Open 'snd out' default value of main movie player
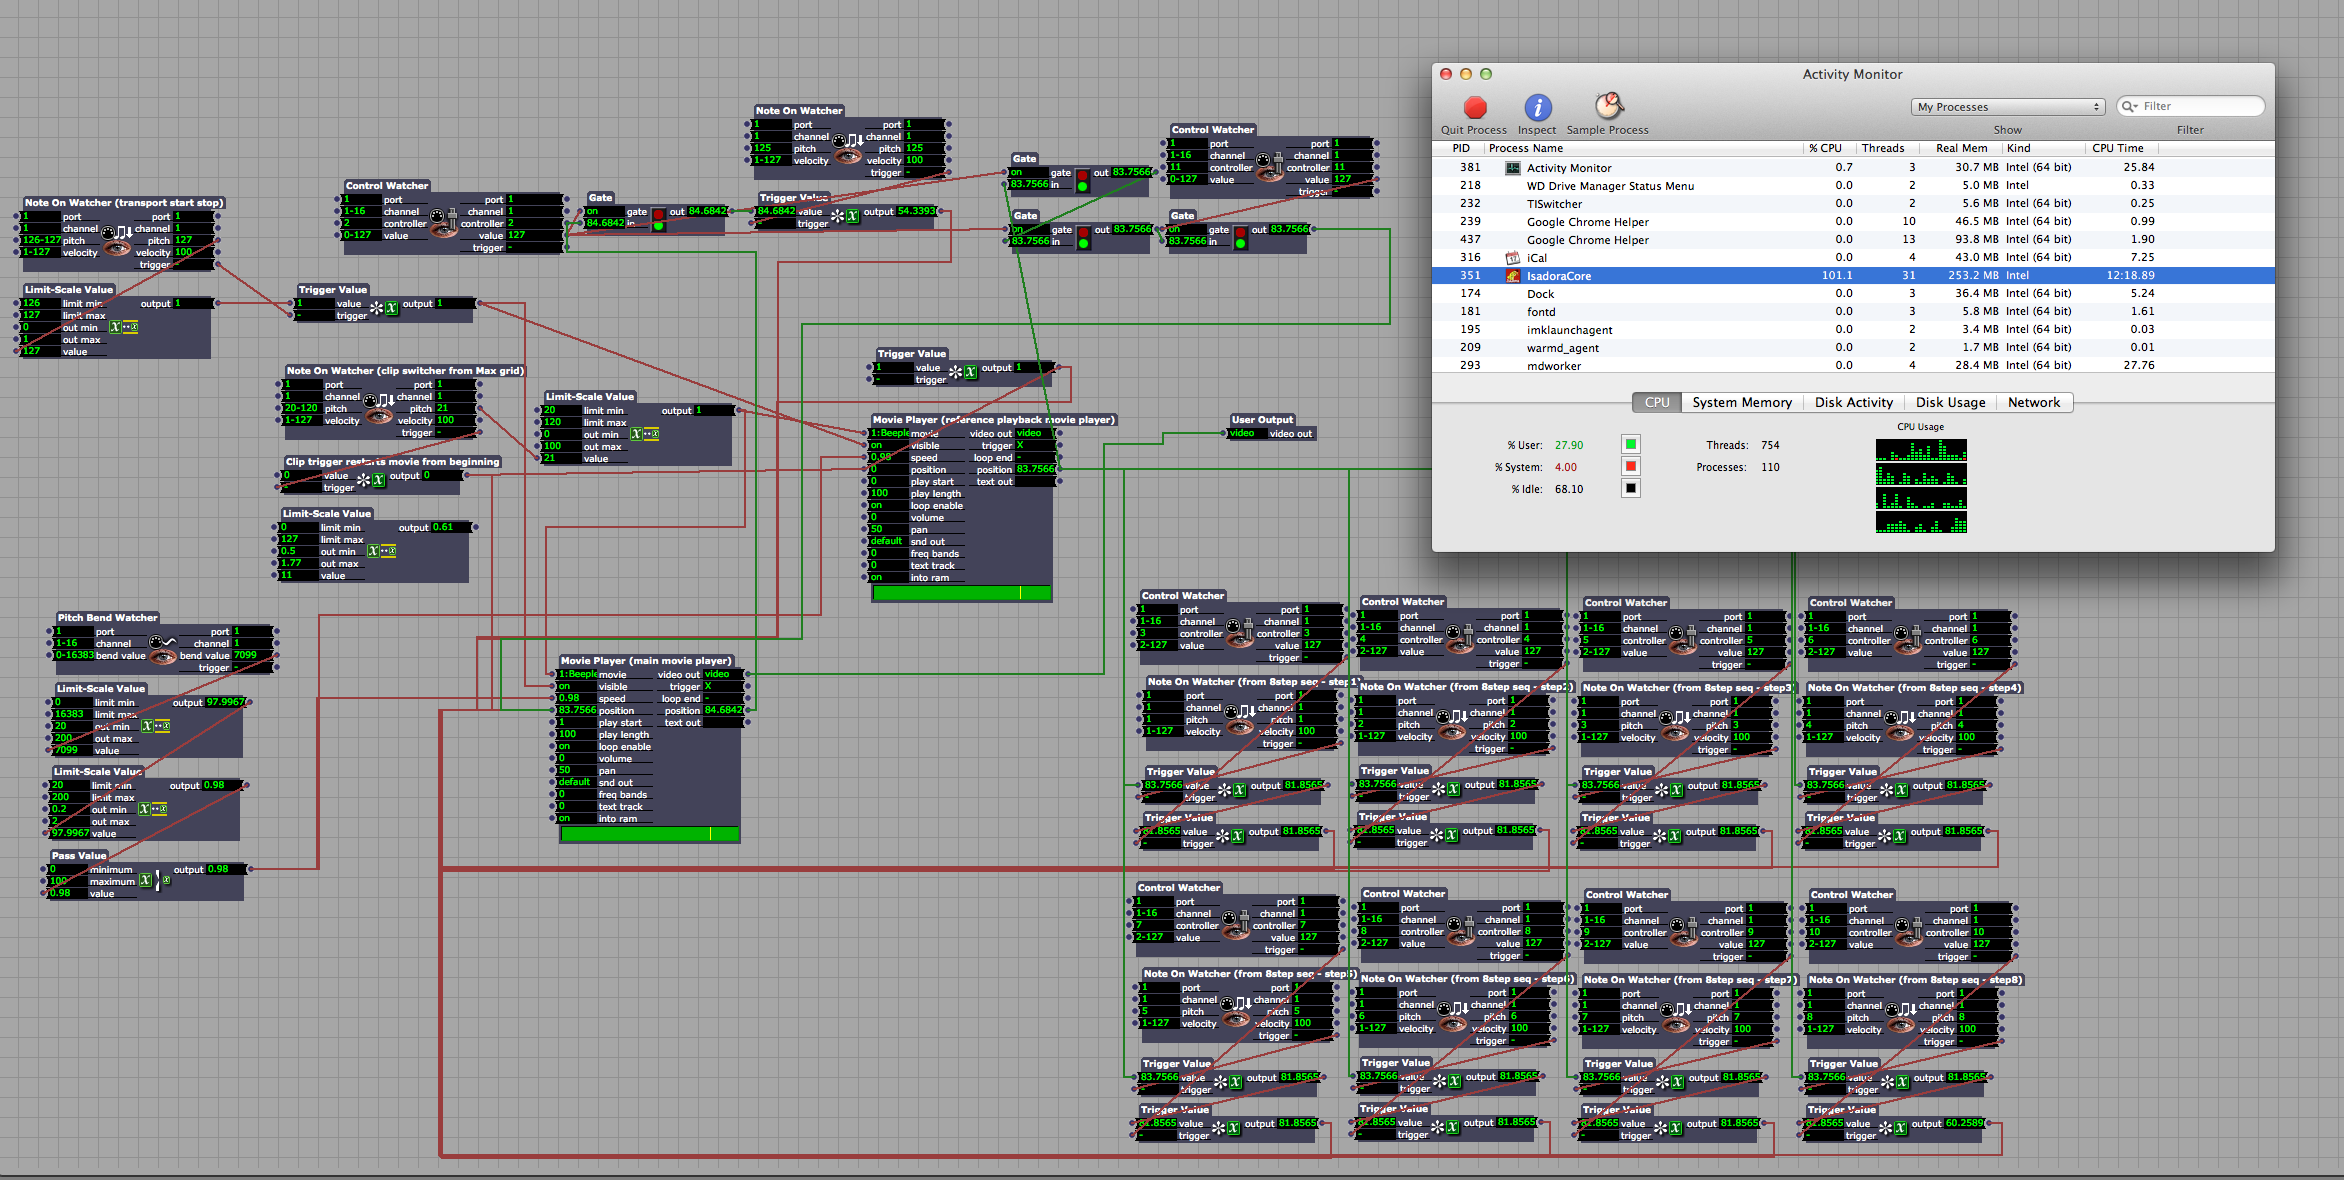The image size is (2344, 1180). (576, 782)
